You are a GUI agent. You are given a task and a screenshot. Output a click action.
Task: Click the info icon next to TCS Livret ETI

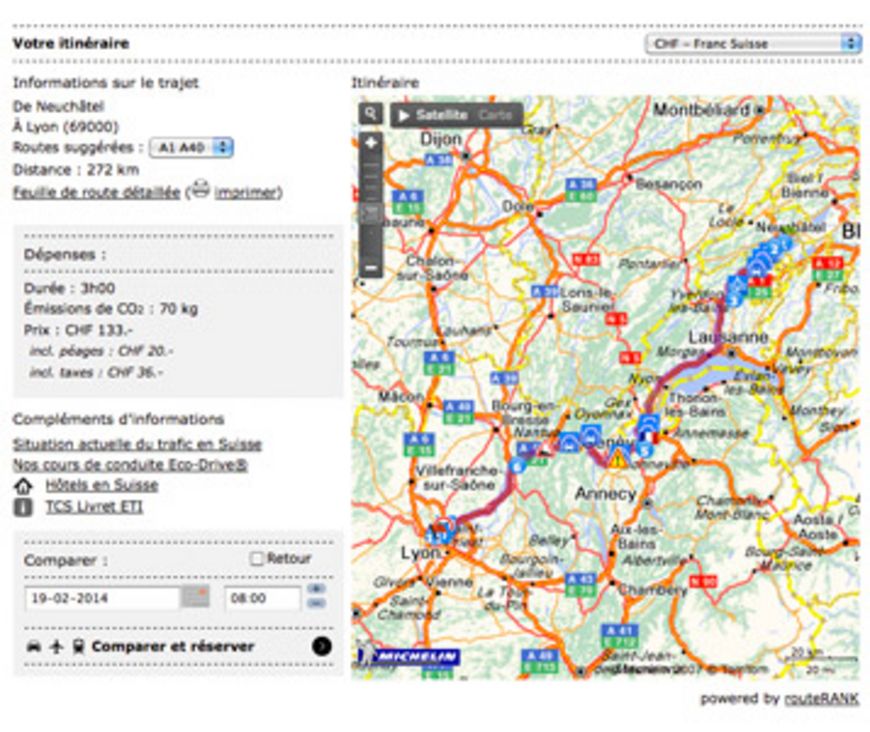[x=23, y=507]
